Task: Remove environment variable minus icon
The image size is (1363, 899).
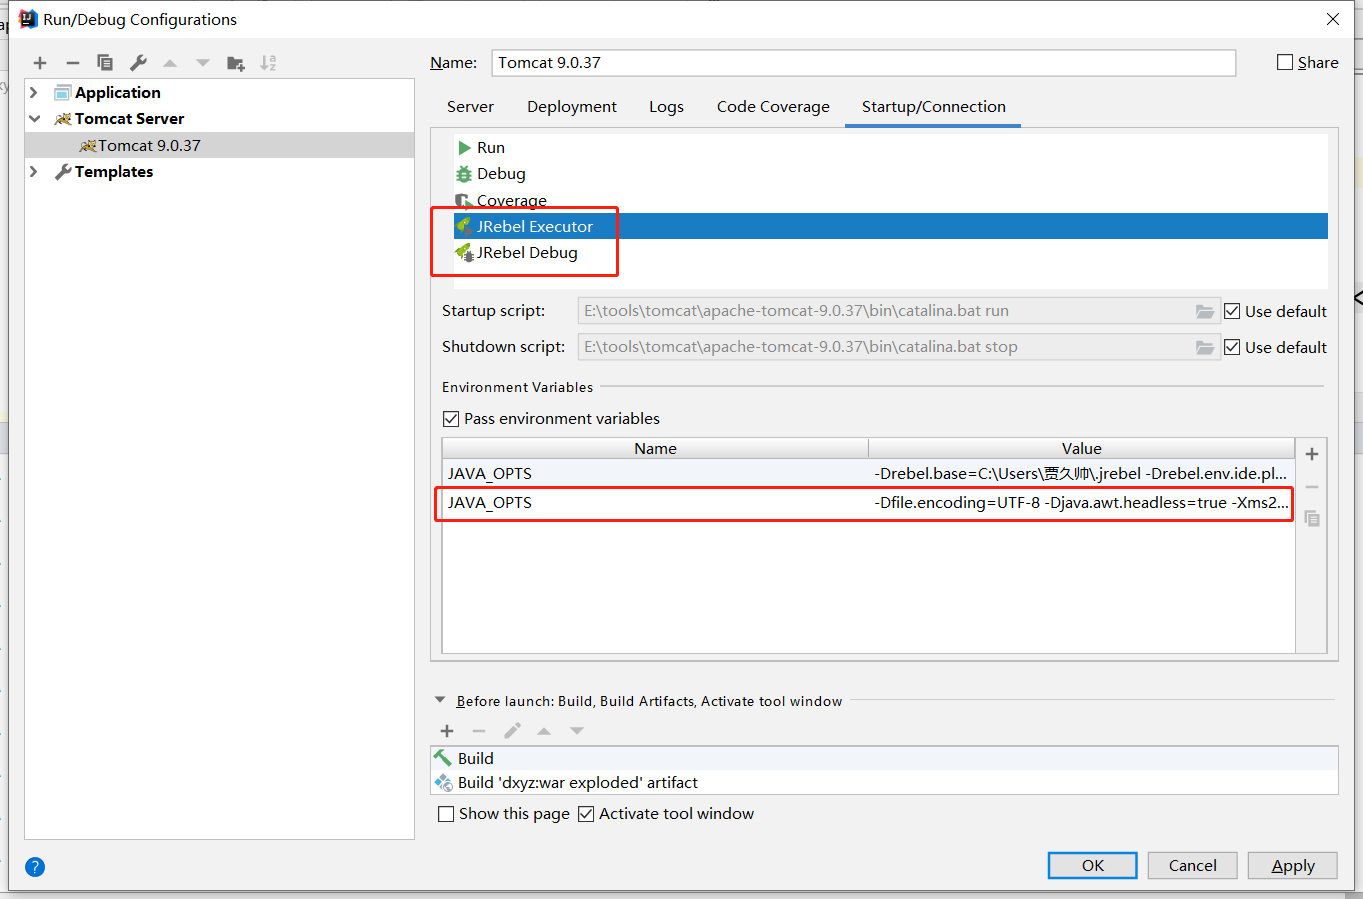Action: 1312,487
